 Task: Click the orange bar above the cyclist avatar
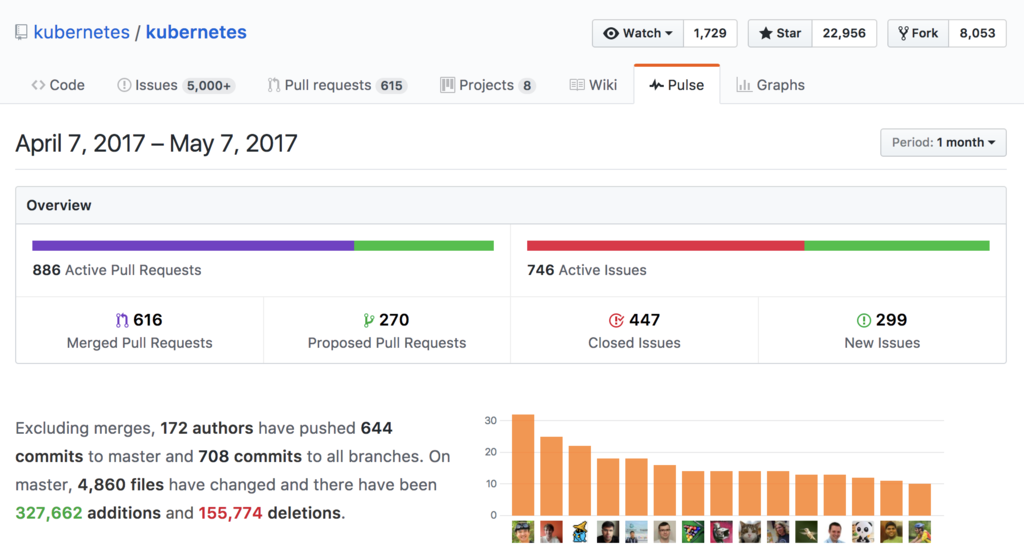[920, 500]
